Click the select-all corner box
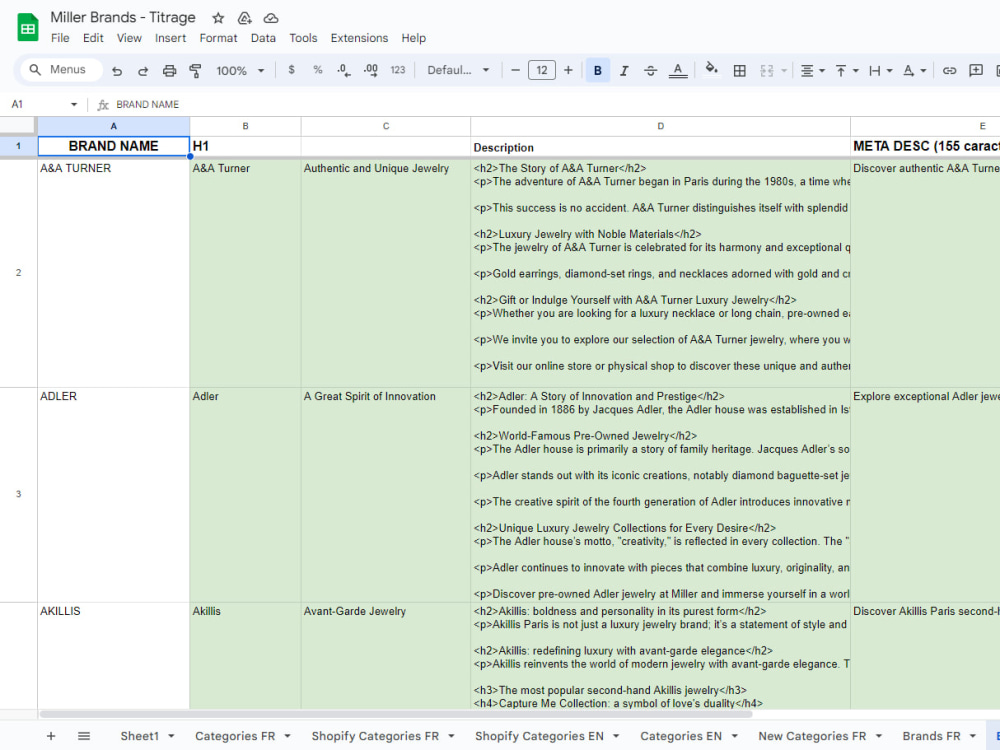 pos(18,126)
